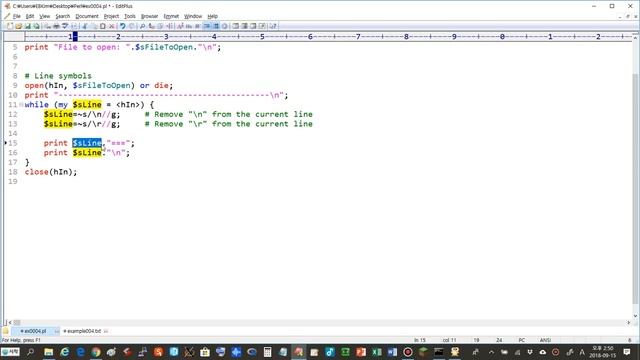The height and width of the screenshot is (360, 640).
Task: Open the Document menu
Action: [87, 16]
